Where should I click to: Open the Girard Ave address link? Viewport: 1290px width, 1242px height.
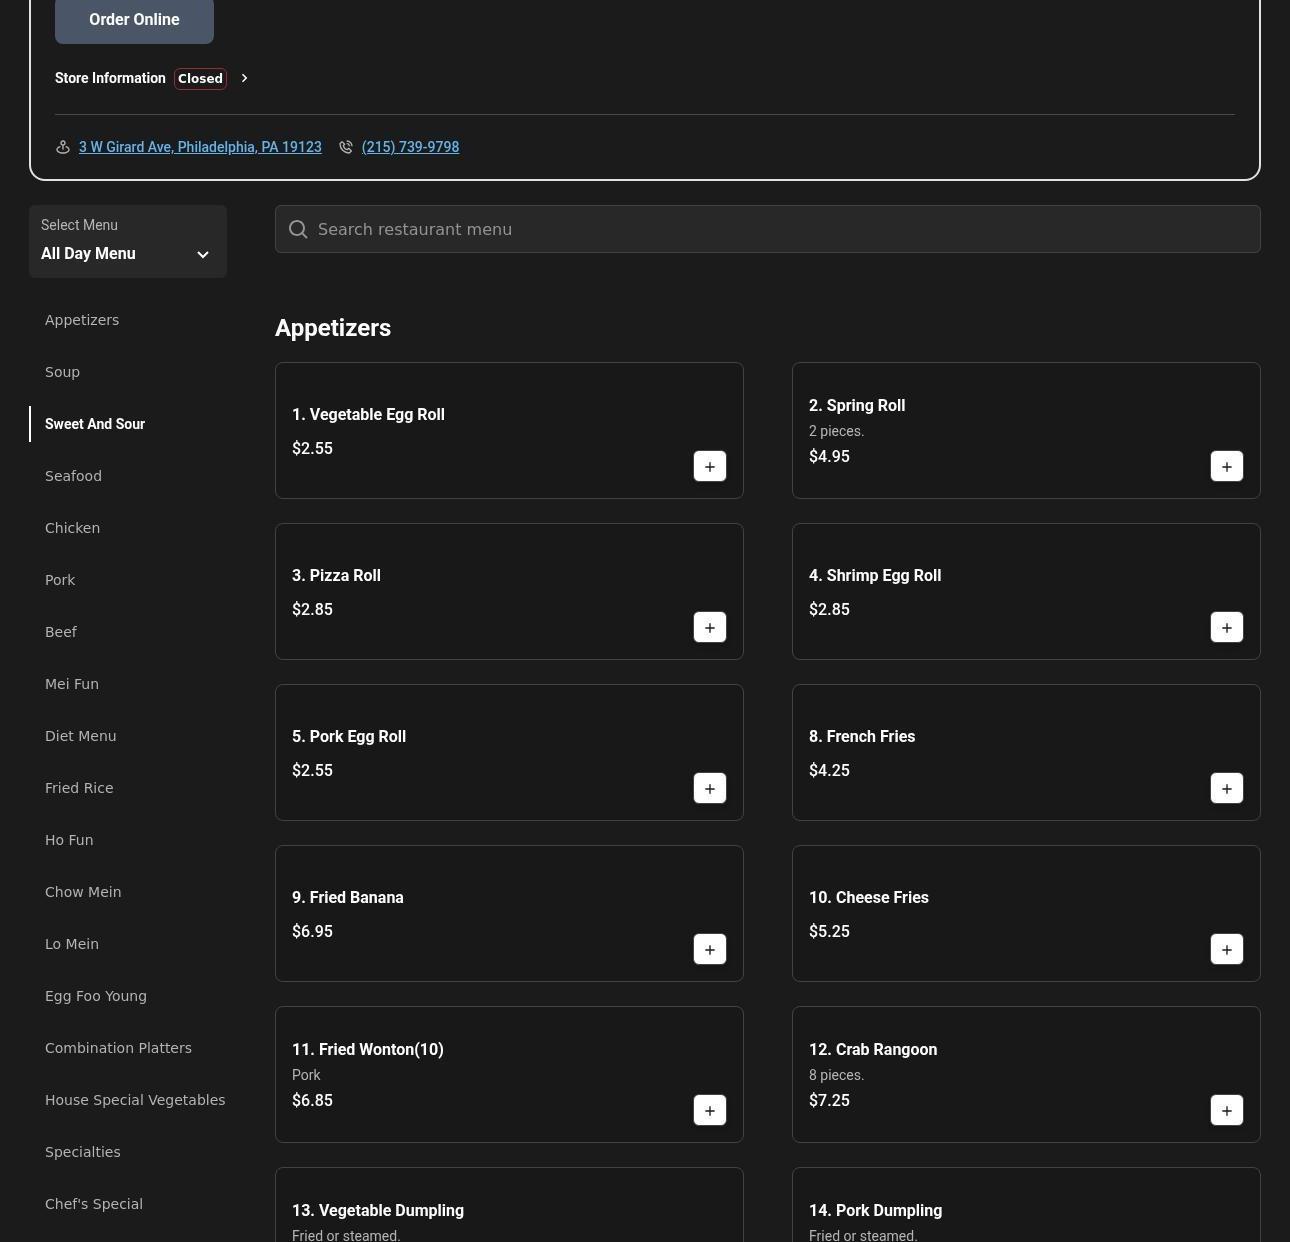click(x=200, y=147)
